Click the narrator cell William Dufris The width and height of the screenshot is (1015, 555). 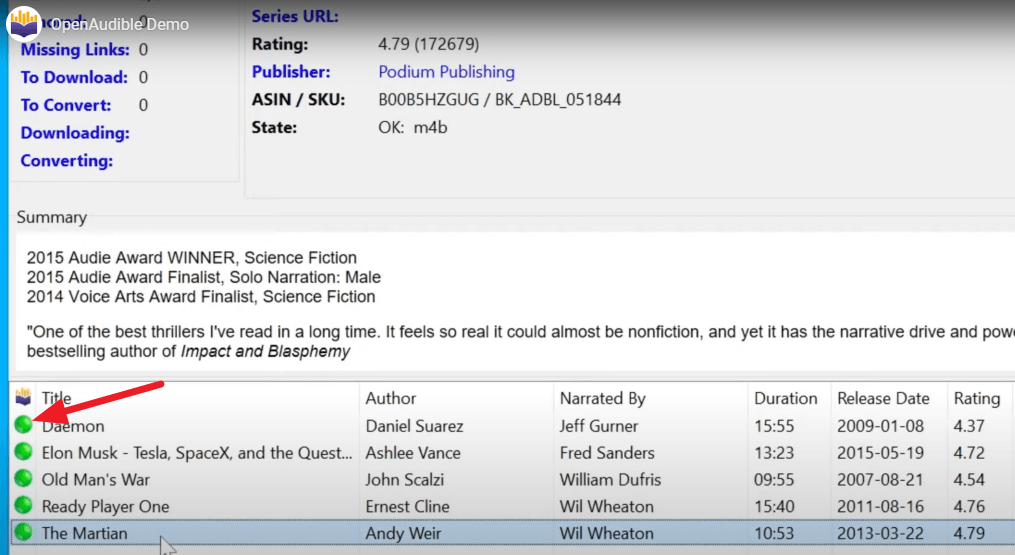tap(610, 479)
